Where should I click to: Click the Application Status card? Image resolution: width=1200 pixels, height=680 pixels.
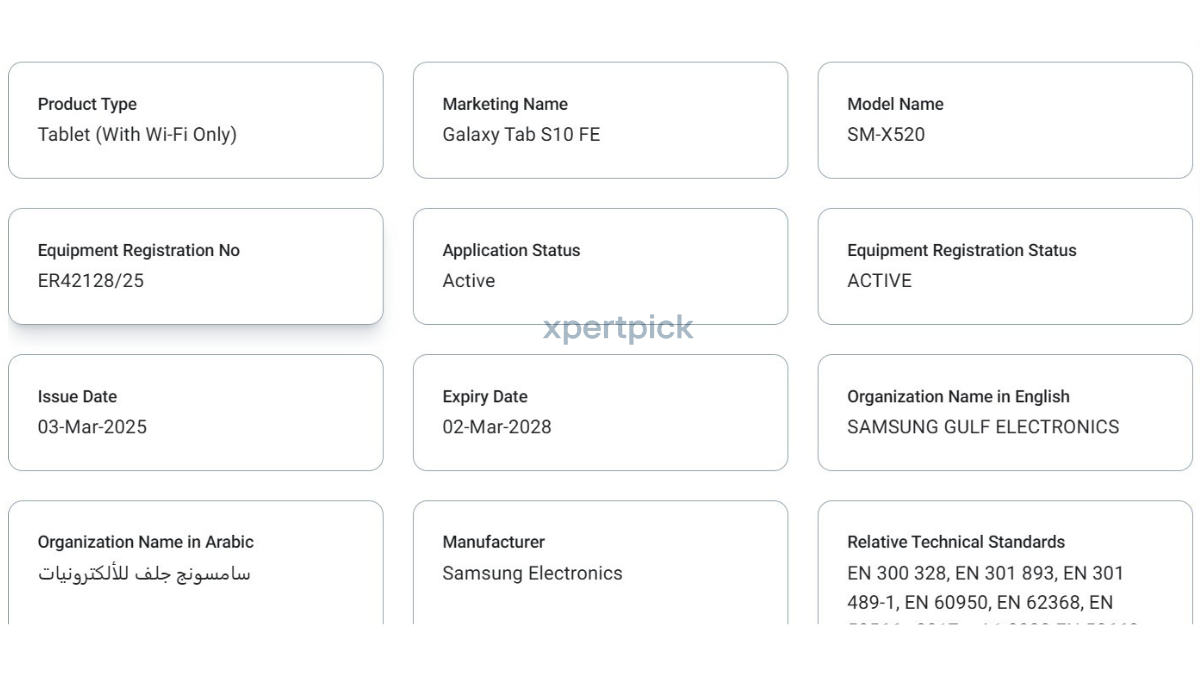[x=600, y=266]
